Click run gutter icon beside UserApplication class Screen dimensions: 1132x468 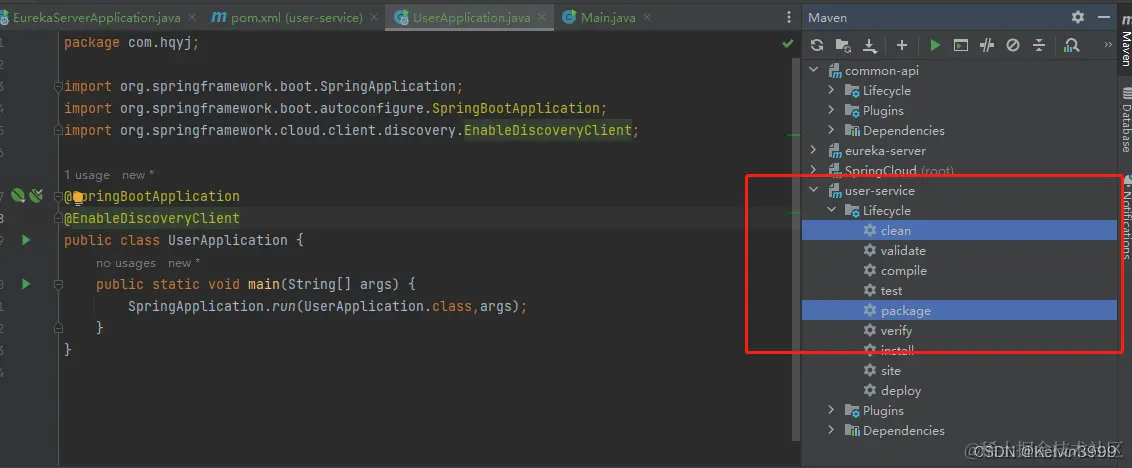tap(26, 240)
